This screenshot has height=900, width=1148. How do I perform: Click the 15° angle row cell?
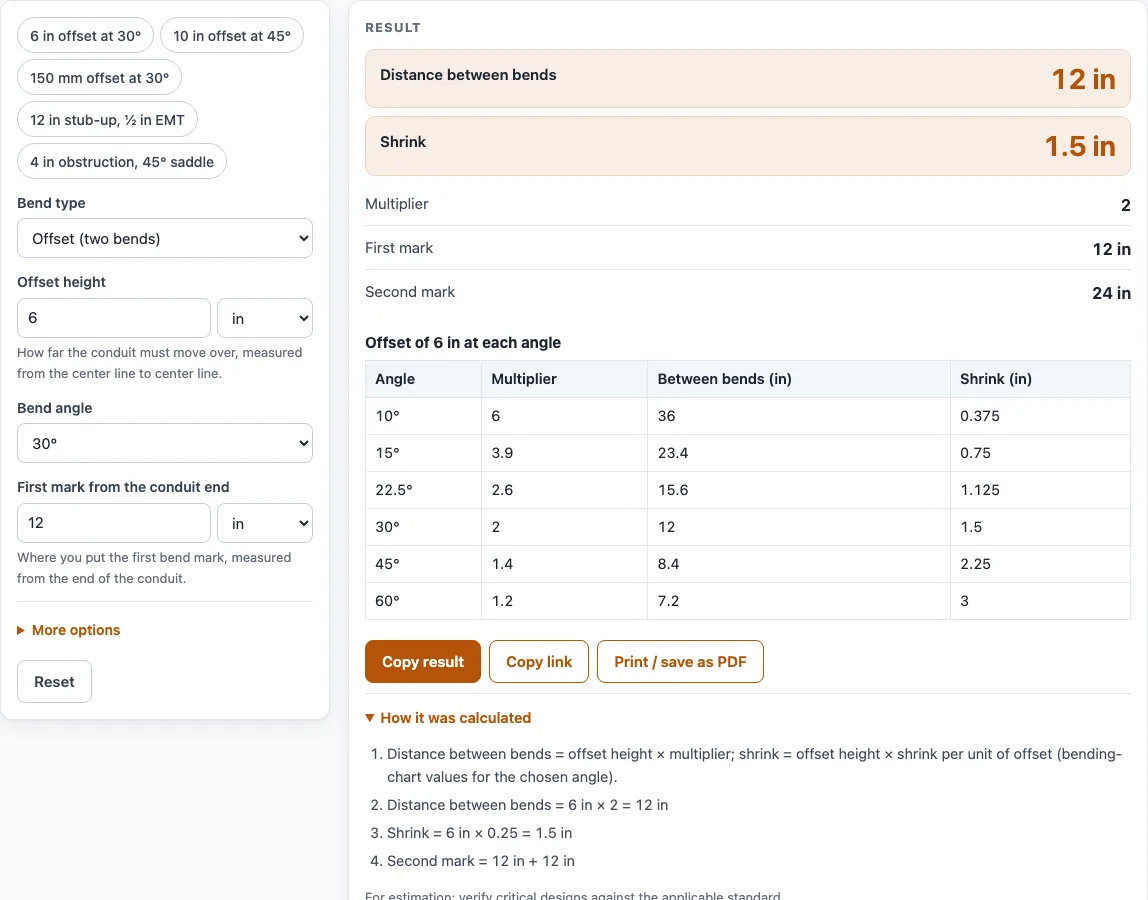click(423, 453)
